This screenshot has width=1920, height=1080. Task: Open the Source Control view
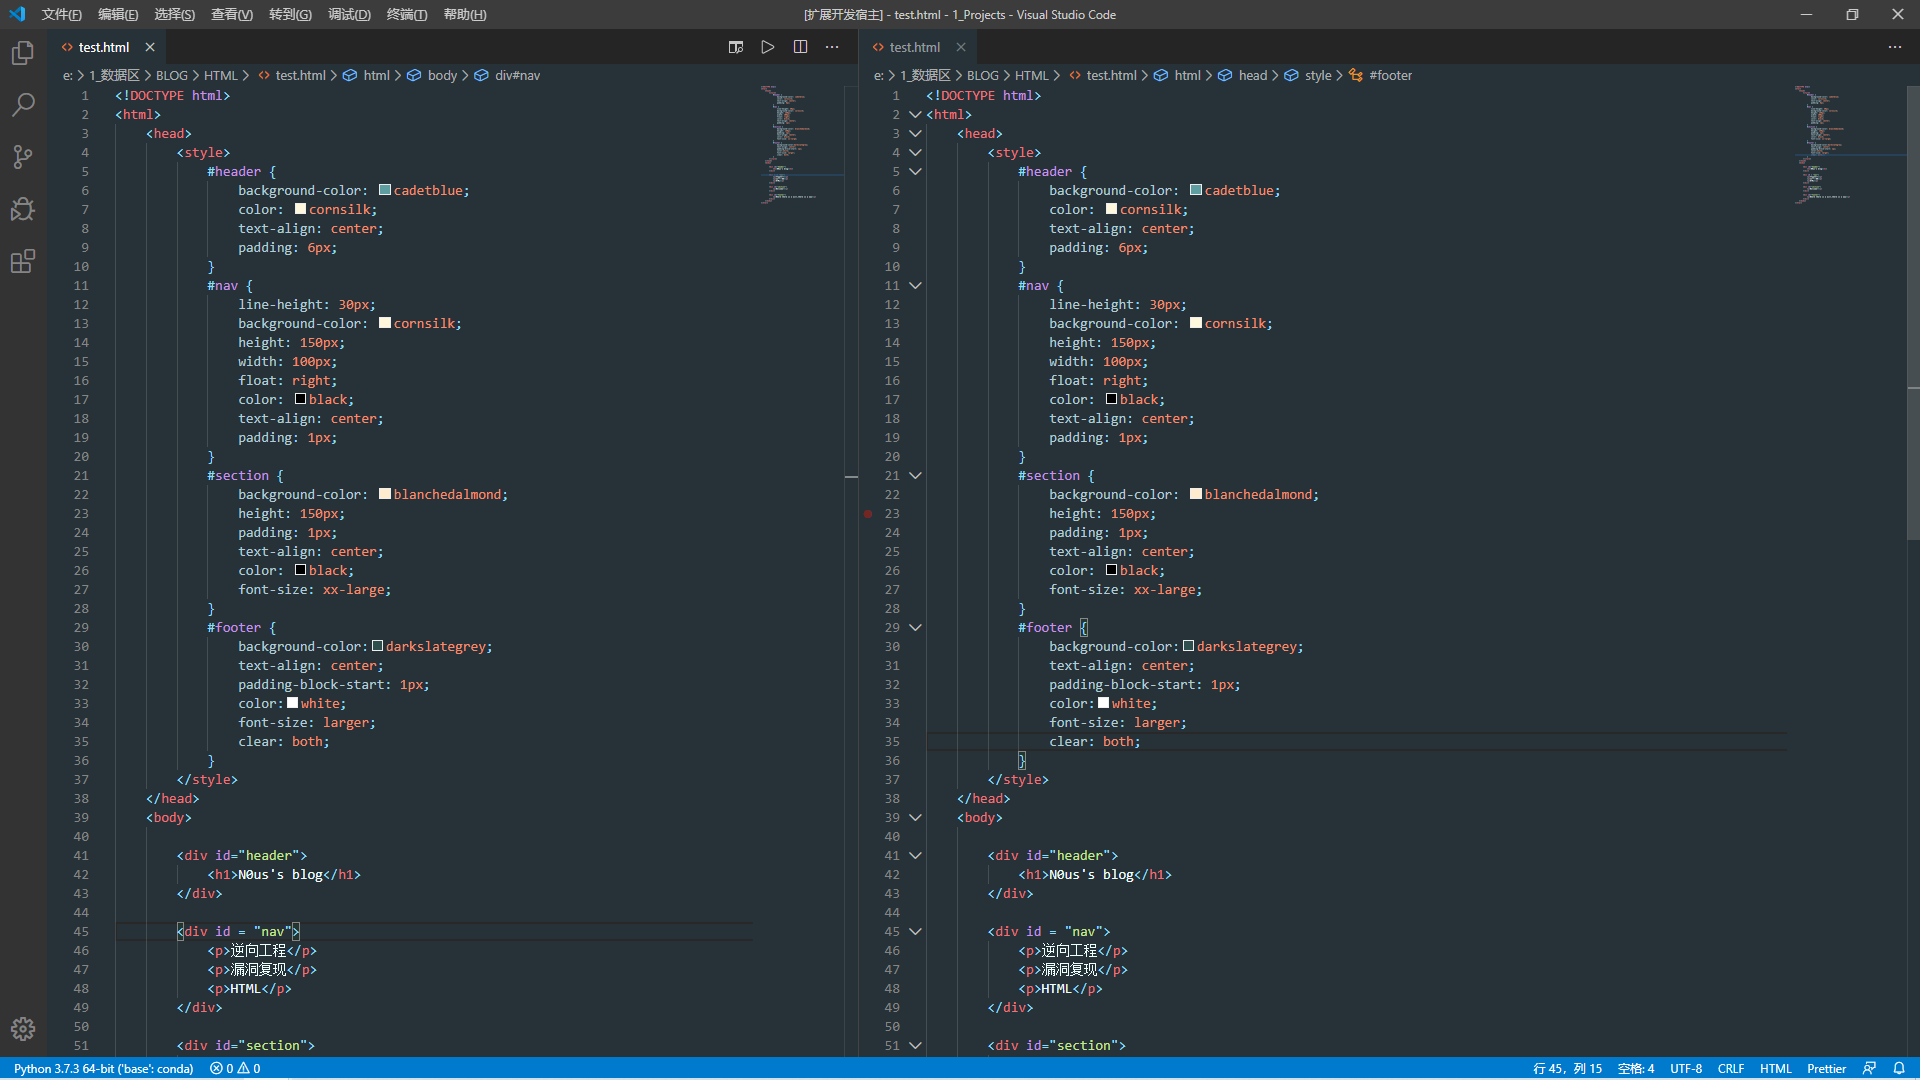coord(23,157)
